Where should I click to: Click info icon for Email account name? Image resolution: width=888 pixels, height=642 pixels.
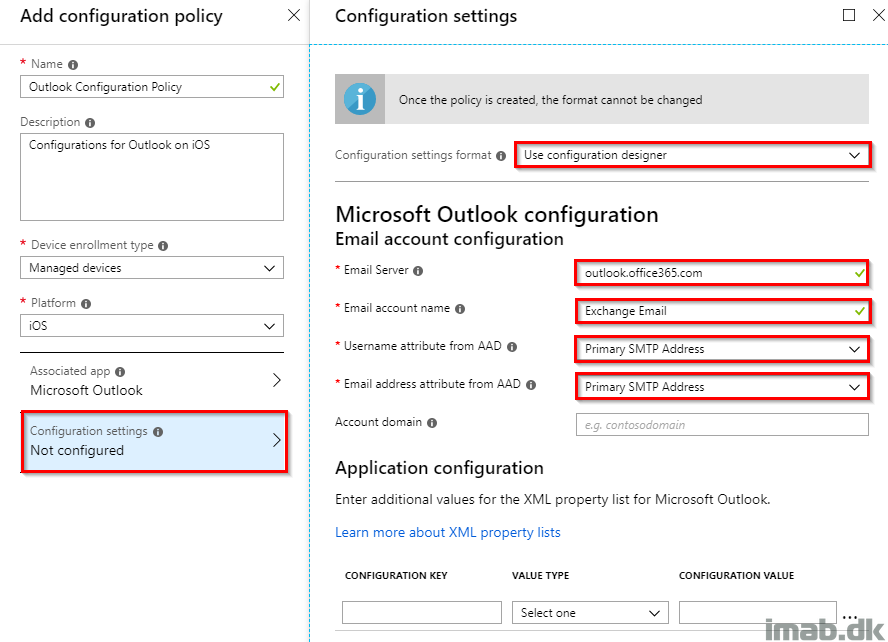460,309
